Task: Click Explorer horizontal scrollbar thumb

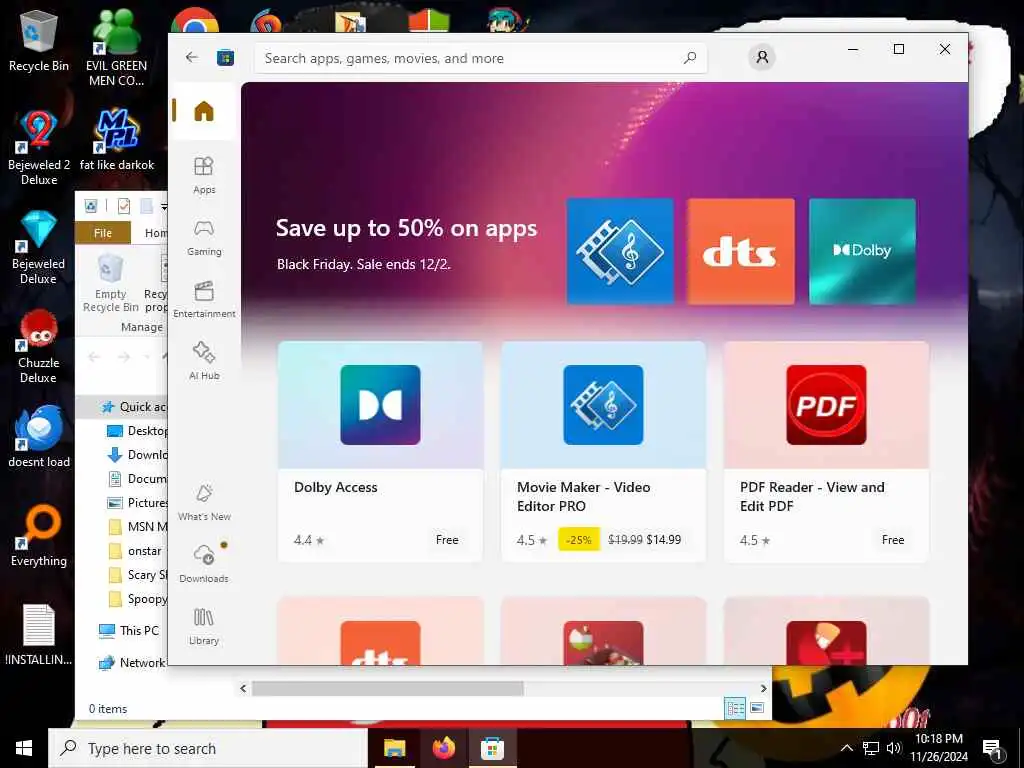Action: [387, 688]
